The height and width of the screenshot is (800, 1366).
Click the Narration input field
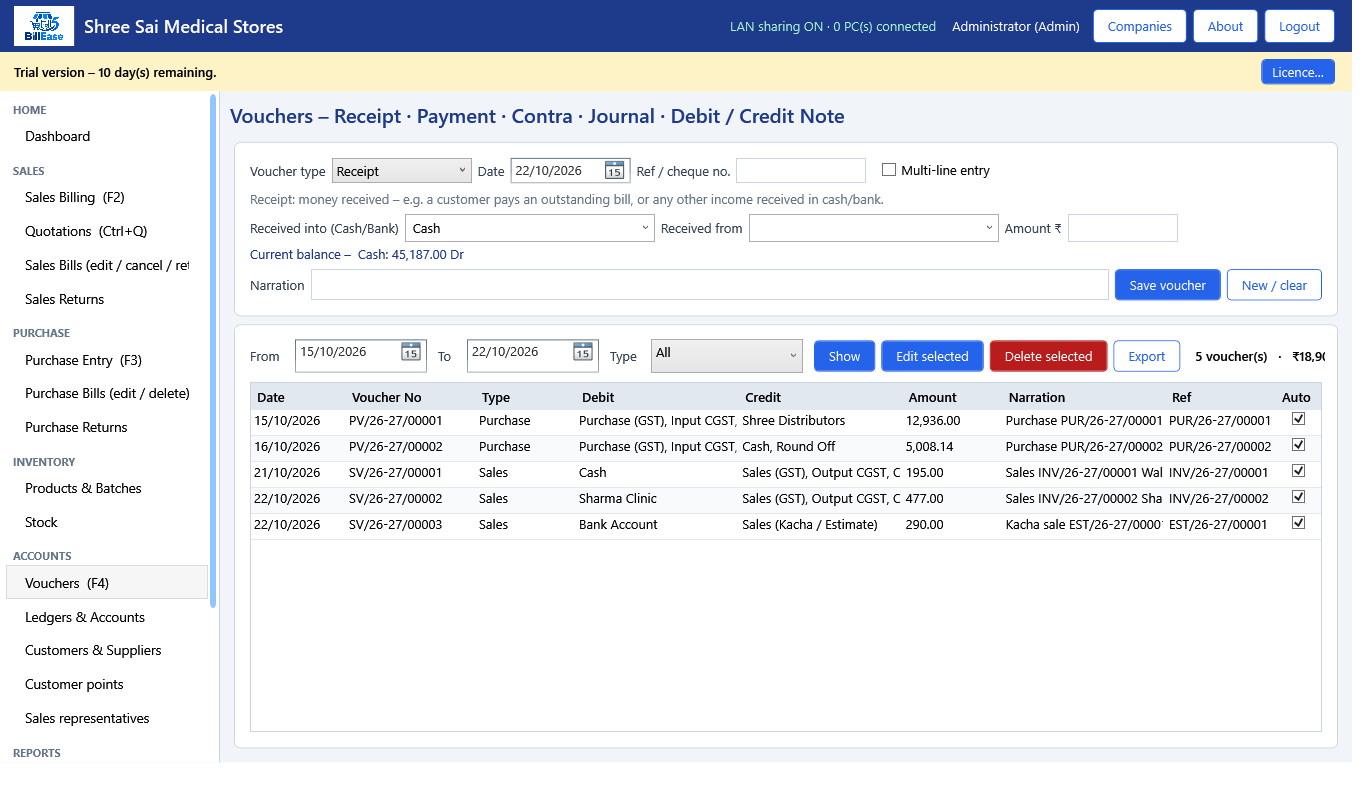710,285
